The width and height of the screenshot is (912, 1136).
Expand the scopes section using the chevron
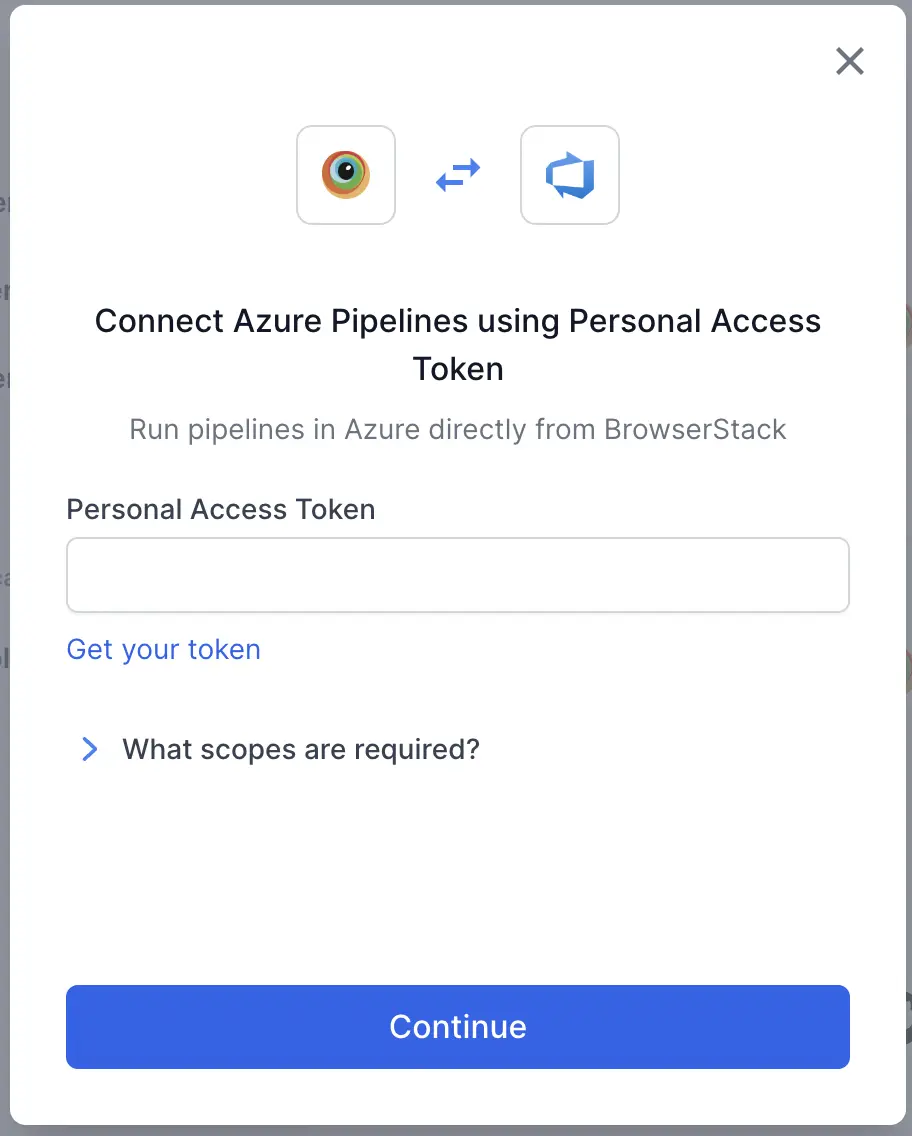pos(90,749)
